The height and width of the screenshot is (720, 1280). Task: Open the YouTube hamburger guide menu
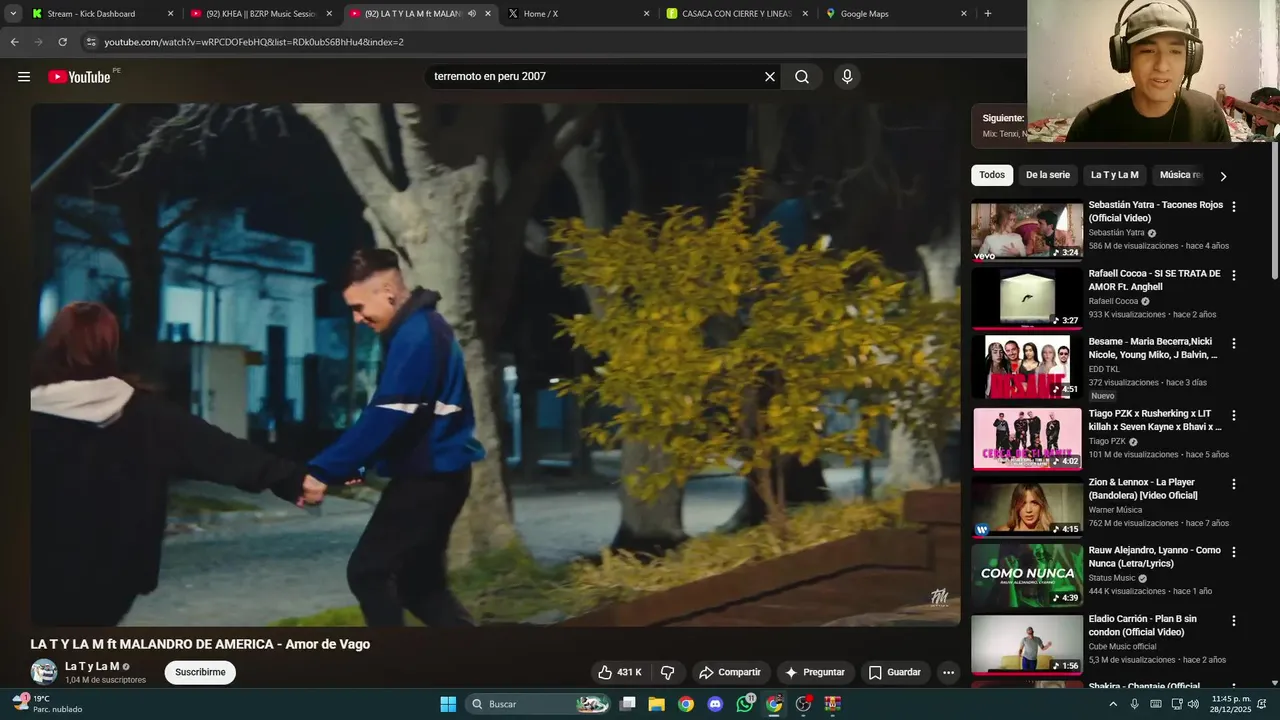pyautogui.click(x=24, y=77)
